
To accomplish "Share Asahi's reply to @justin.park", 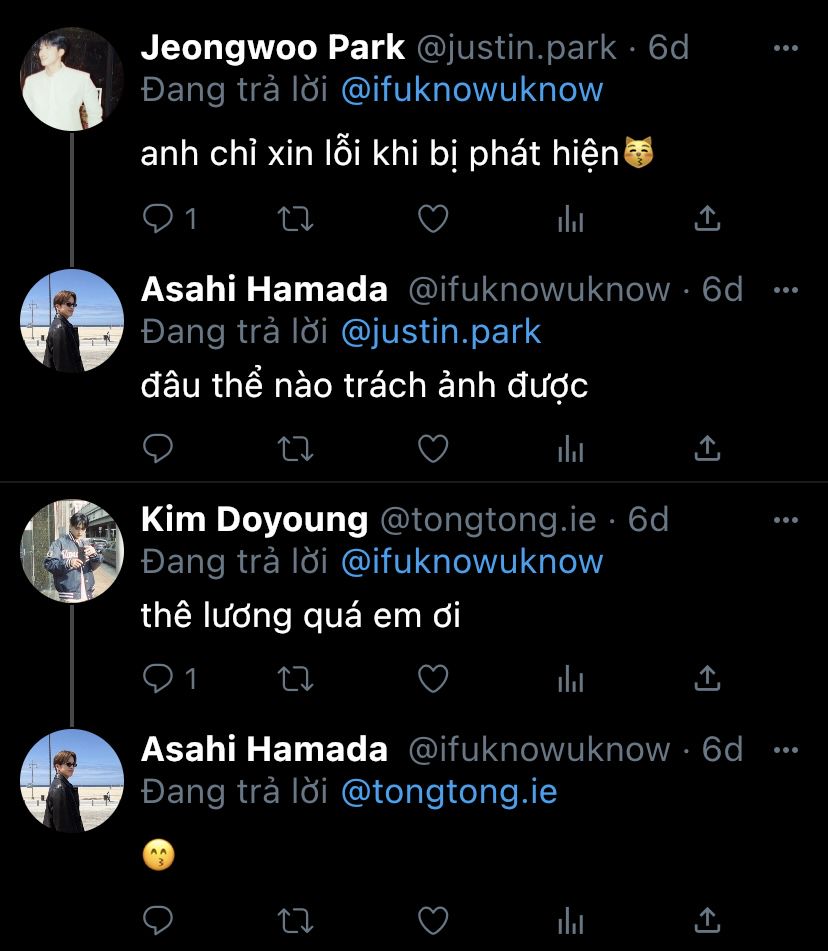I will [x=707, y=448].
